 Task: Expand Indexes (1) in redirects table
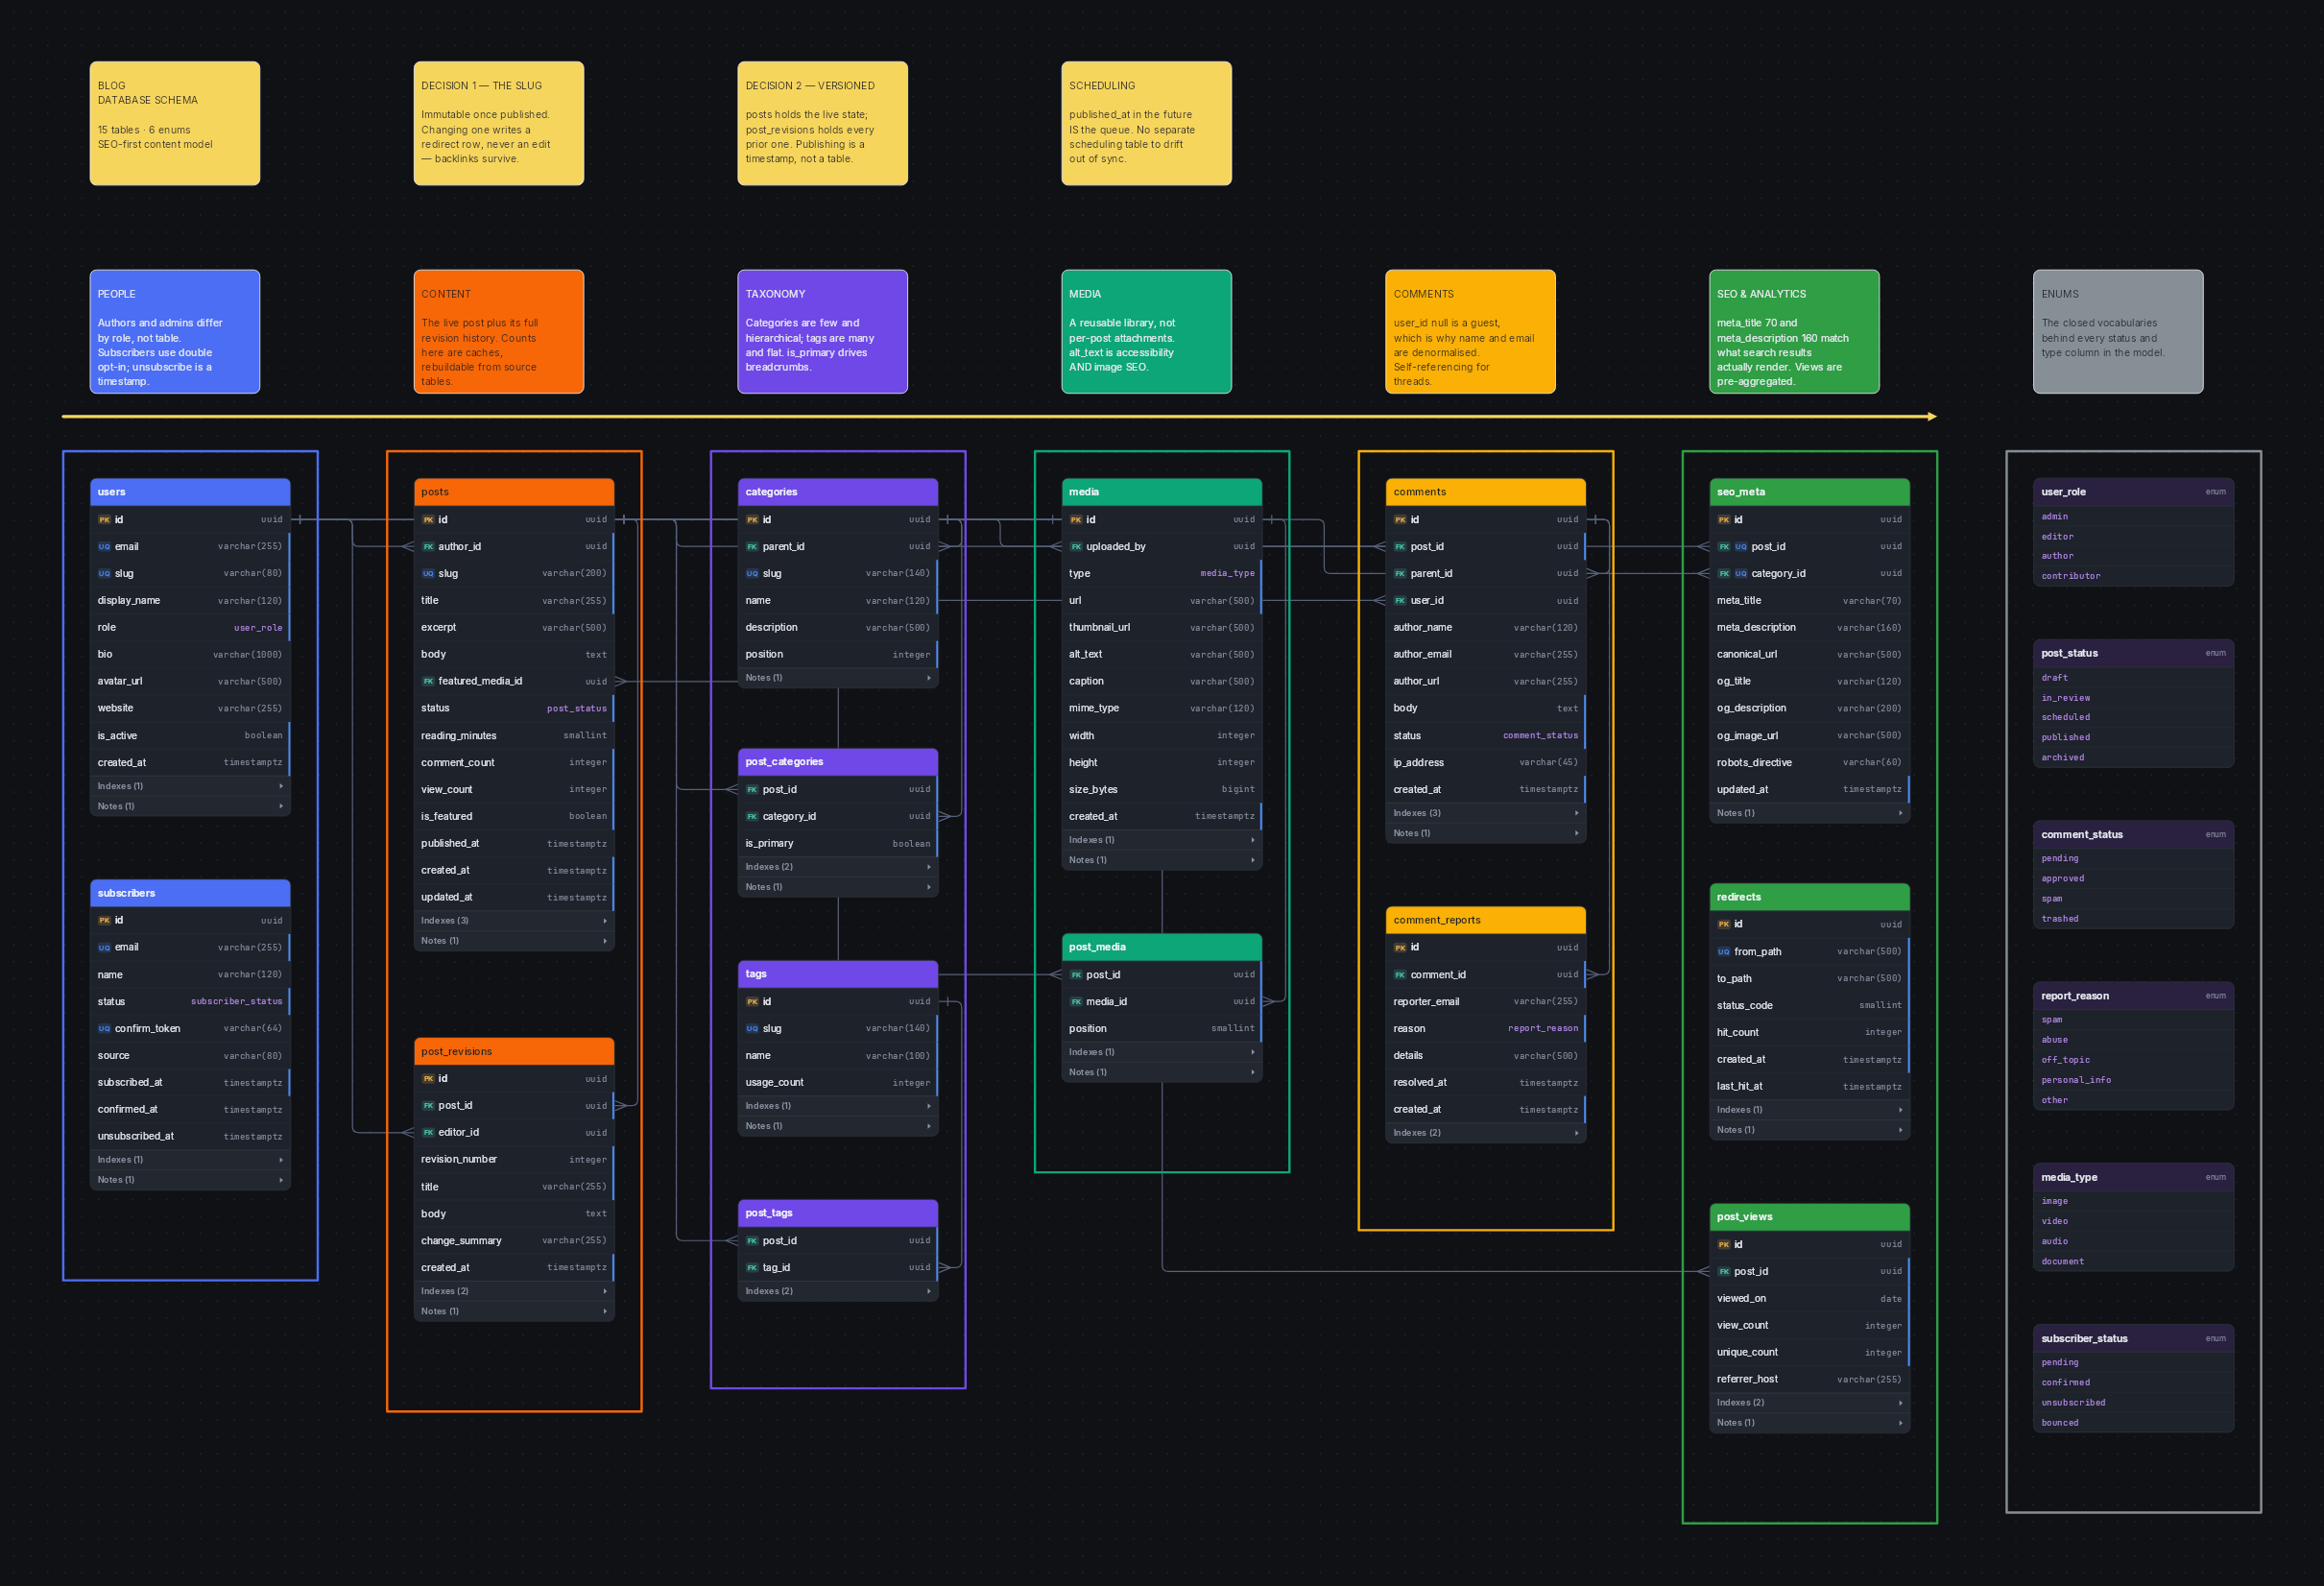coord(1810,1110)
